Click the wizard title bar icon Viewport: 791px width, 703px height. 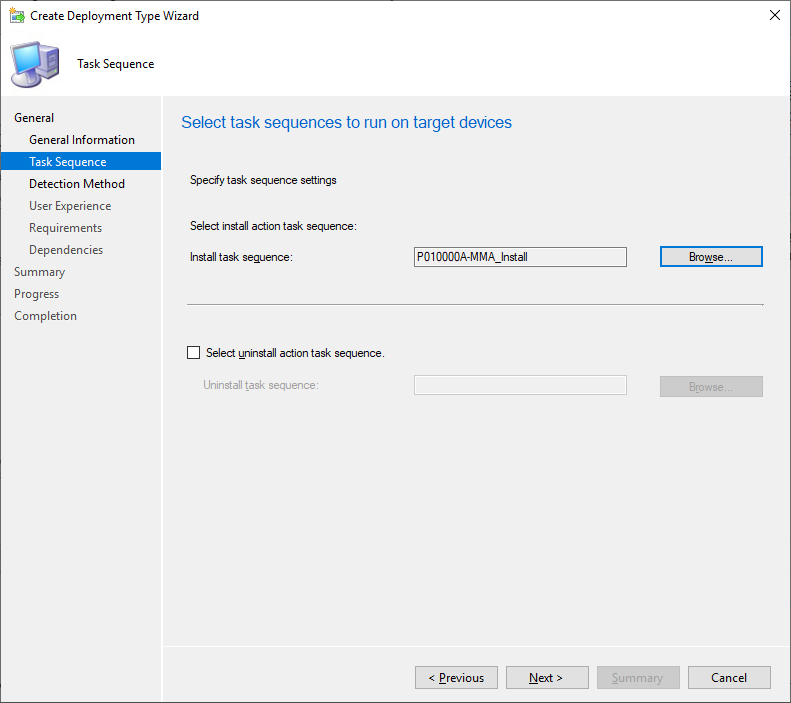pos(17,16)
